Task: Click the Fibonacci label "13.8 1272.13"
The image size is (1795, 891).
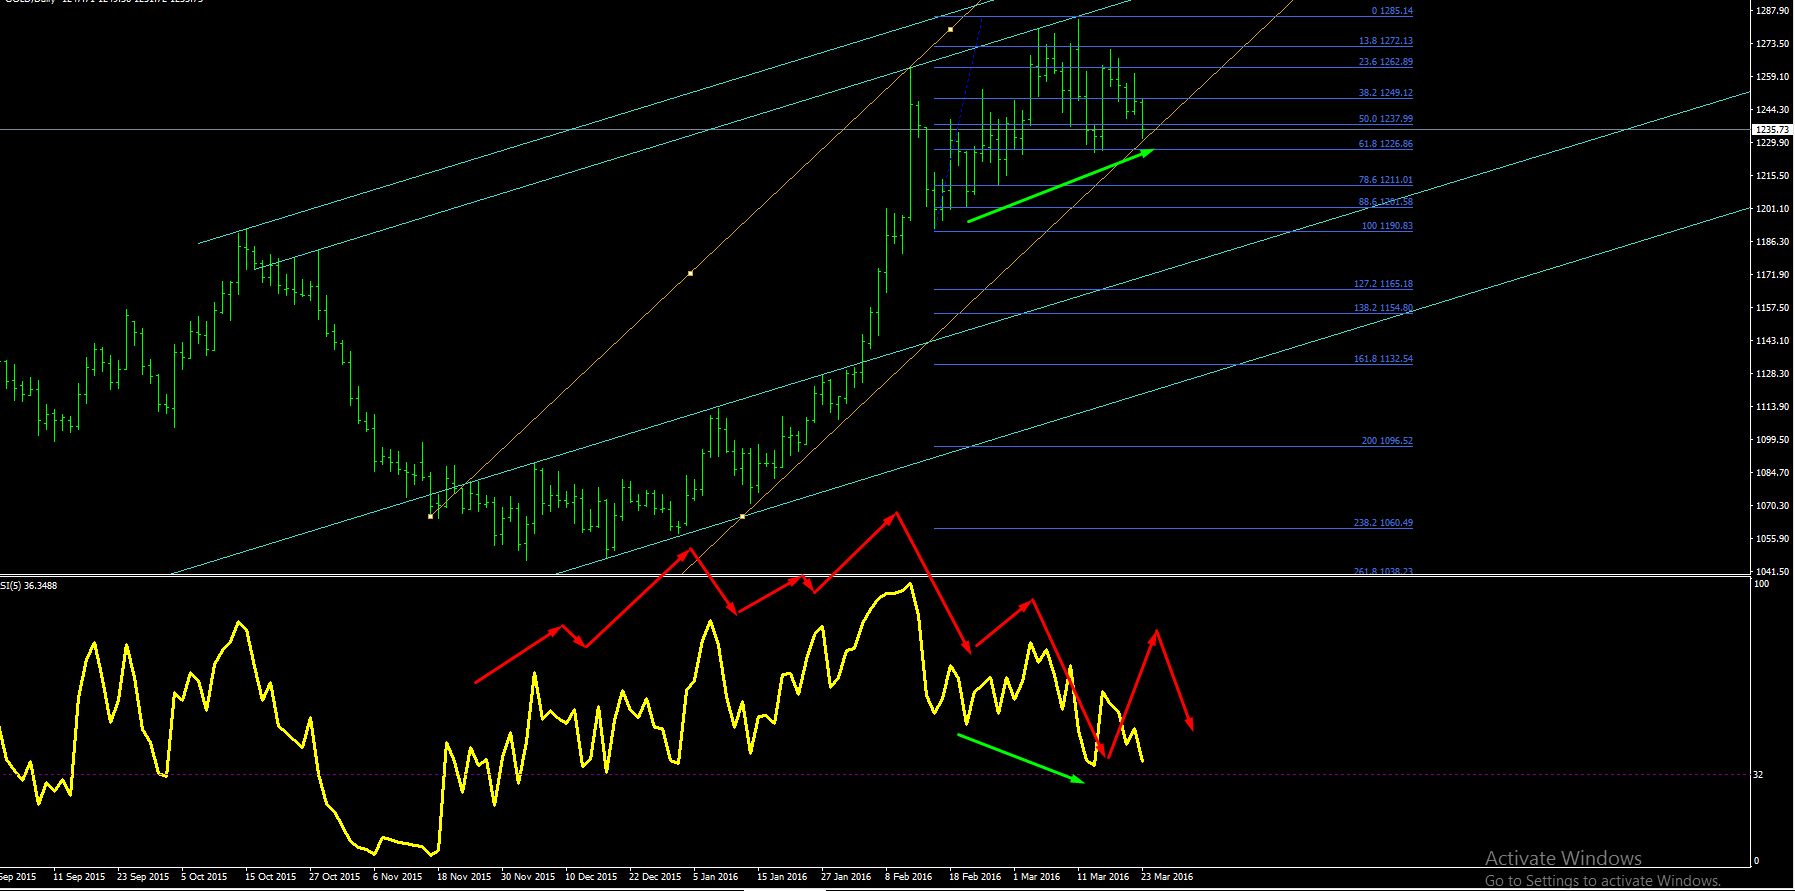Action: [x=1385, y=41]
